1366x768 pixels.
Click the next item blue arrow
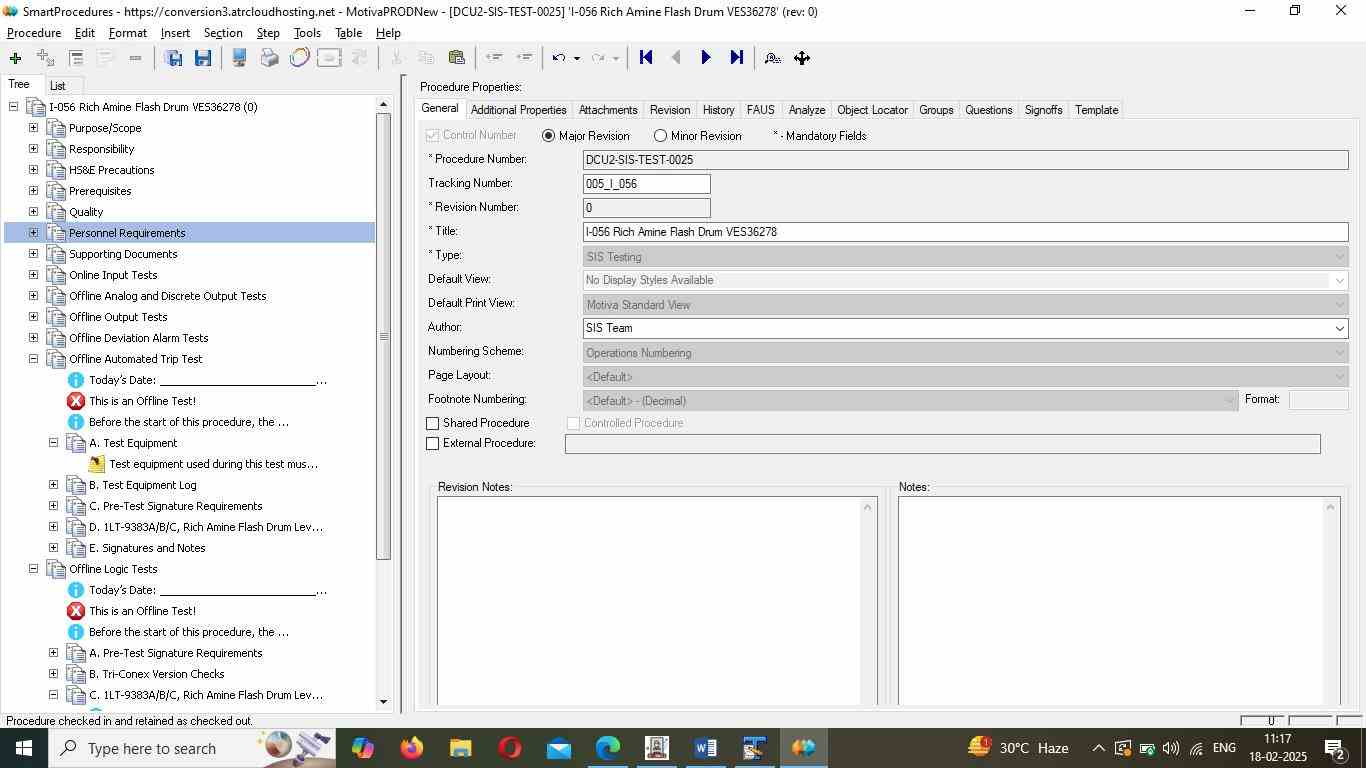[706, 58]
